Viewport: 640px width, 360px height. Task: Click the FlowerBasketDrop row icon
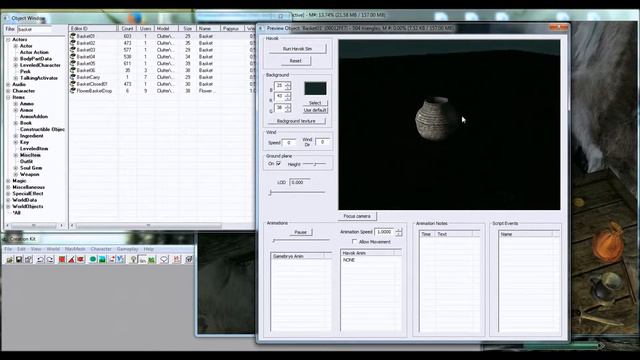(73, 91)
